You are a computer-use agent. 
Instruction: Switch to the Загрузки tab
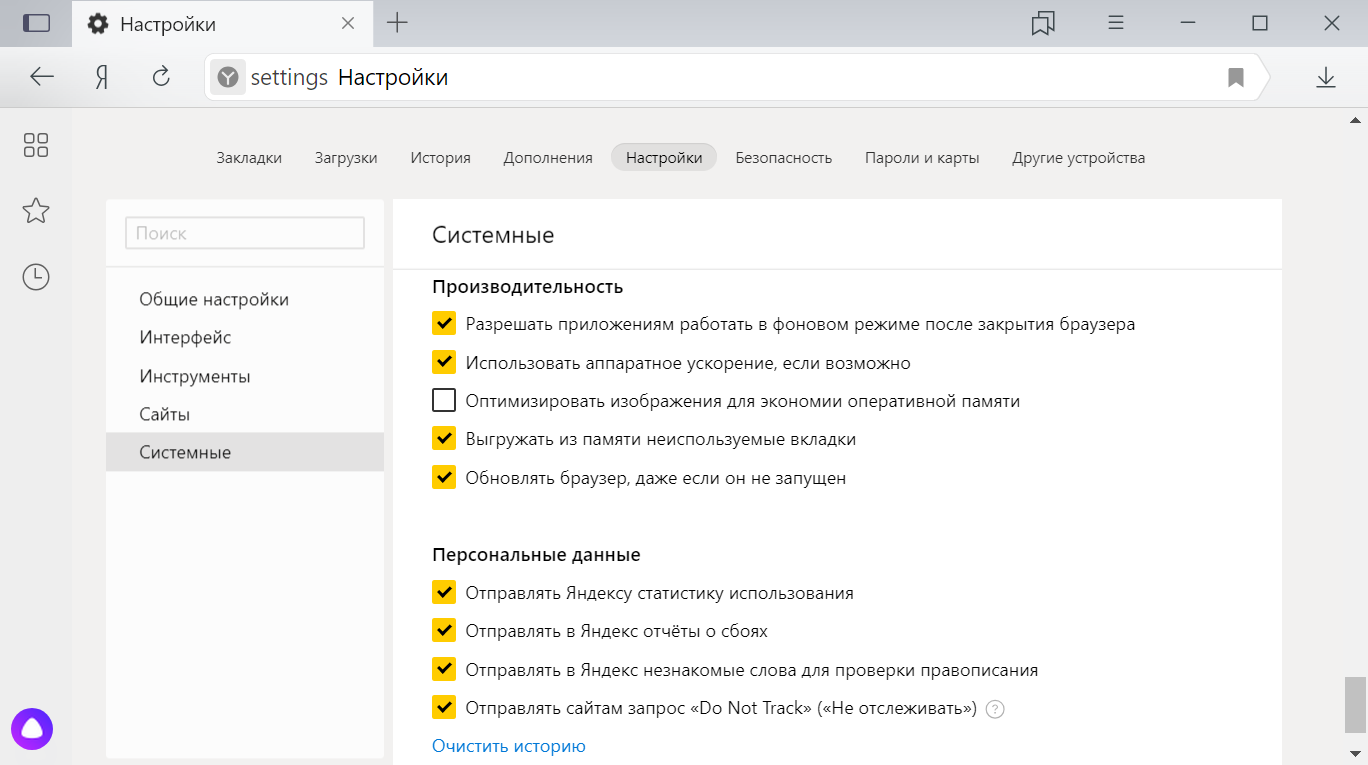[x=346, y=157]
